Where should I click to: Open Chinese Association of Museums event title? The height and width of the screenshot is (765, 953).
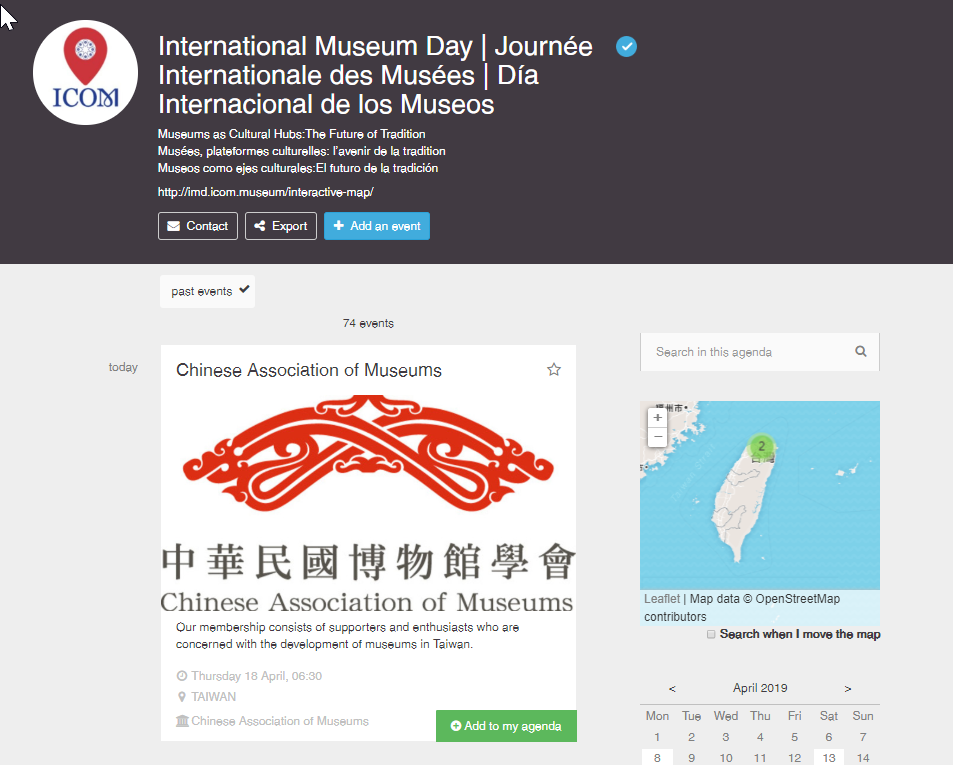(x=309, y=370)
